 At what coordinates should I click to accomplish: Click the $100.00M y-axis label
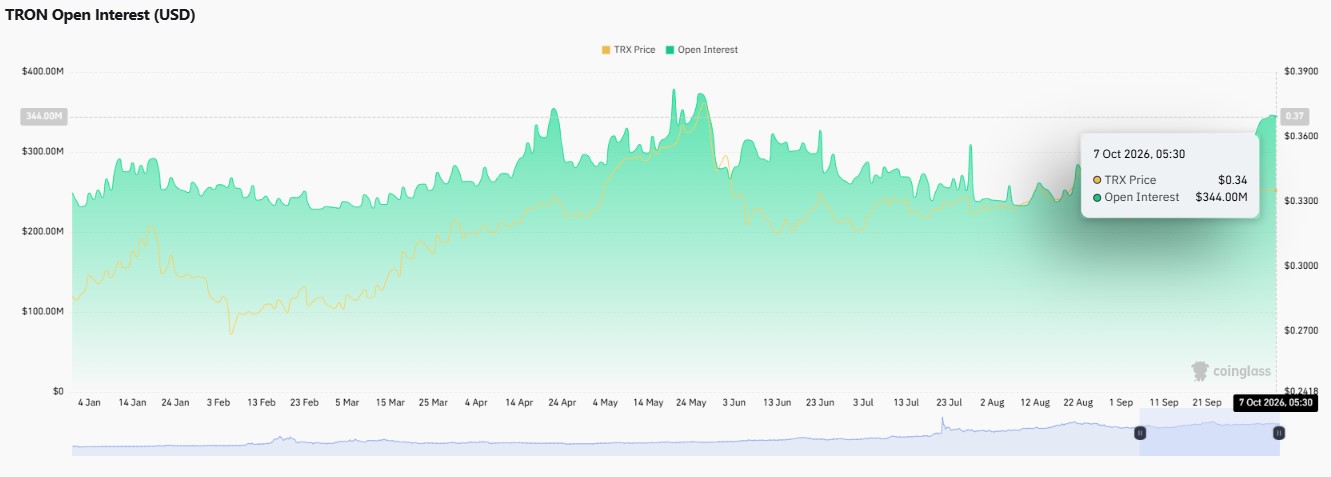point(43,311)
